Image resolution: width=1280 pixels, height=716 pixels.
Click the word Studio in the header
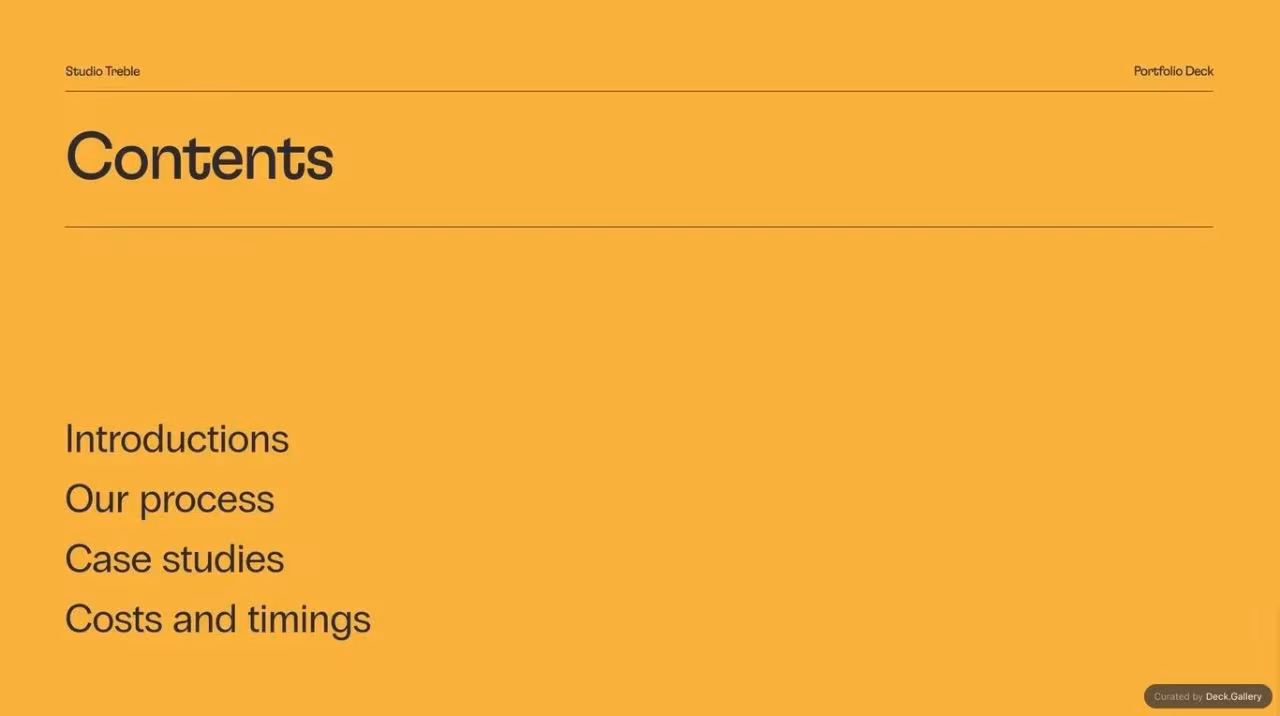83,71
